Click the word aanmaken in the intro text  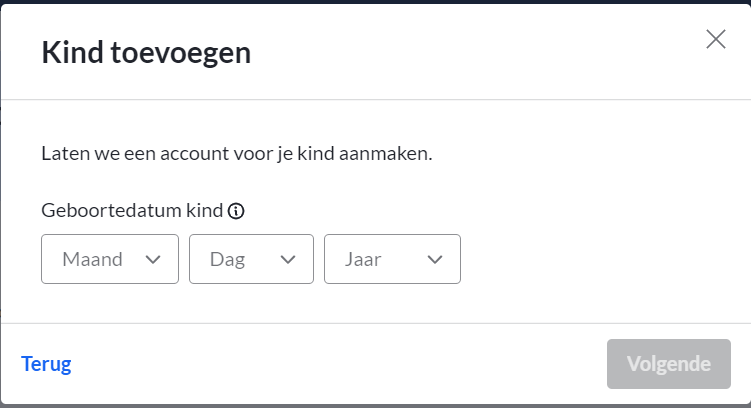[386, 154]
